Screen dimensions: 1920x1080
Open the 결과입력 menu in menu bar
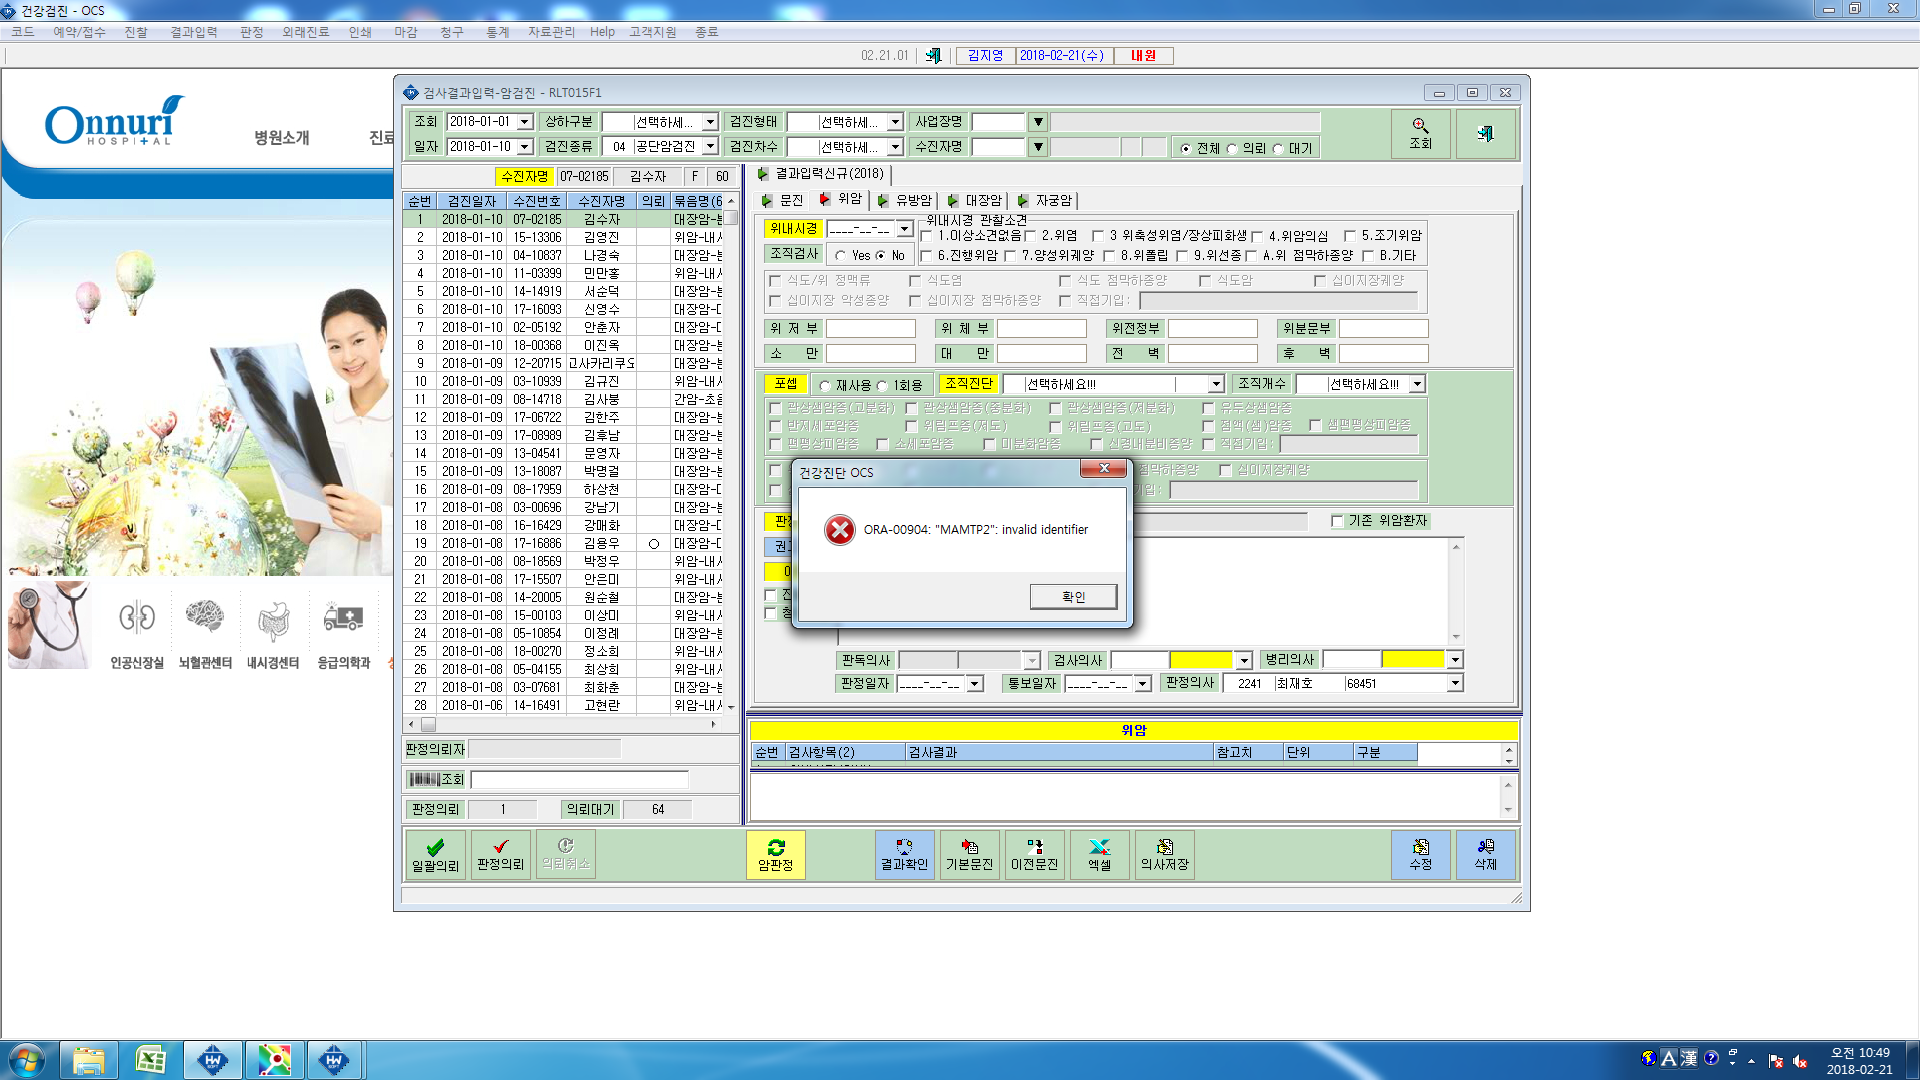(x=193, y=32)
